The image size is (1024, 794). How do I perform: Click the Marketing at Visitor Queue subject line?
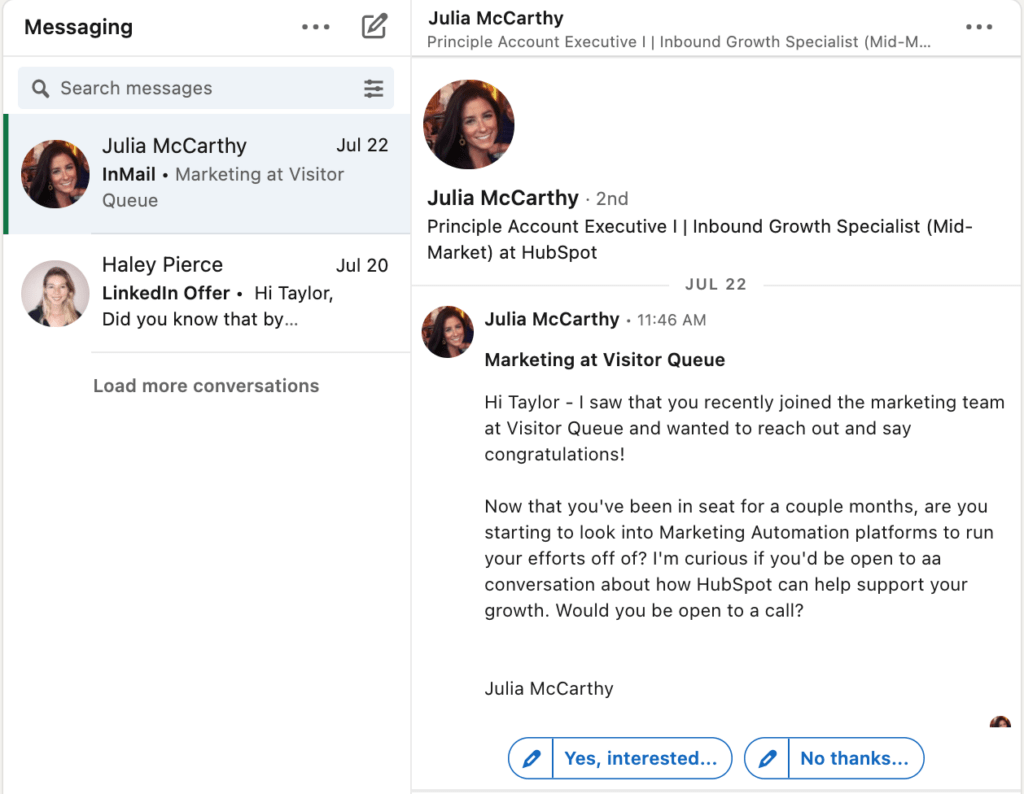[605, 360]
